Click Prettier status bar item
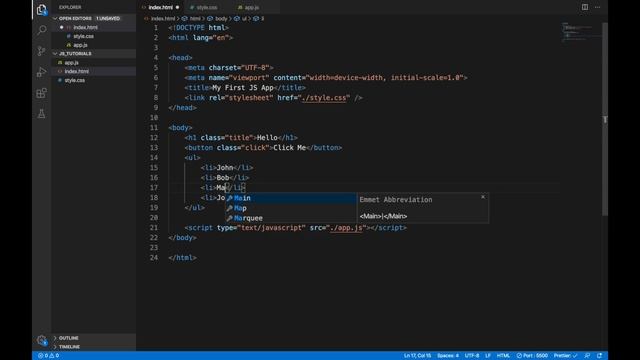 pos(565,356)
